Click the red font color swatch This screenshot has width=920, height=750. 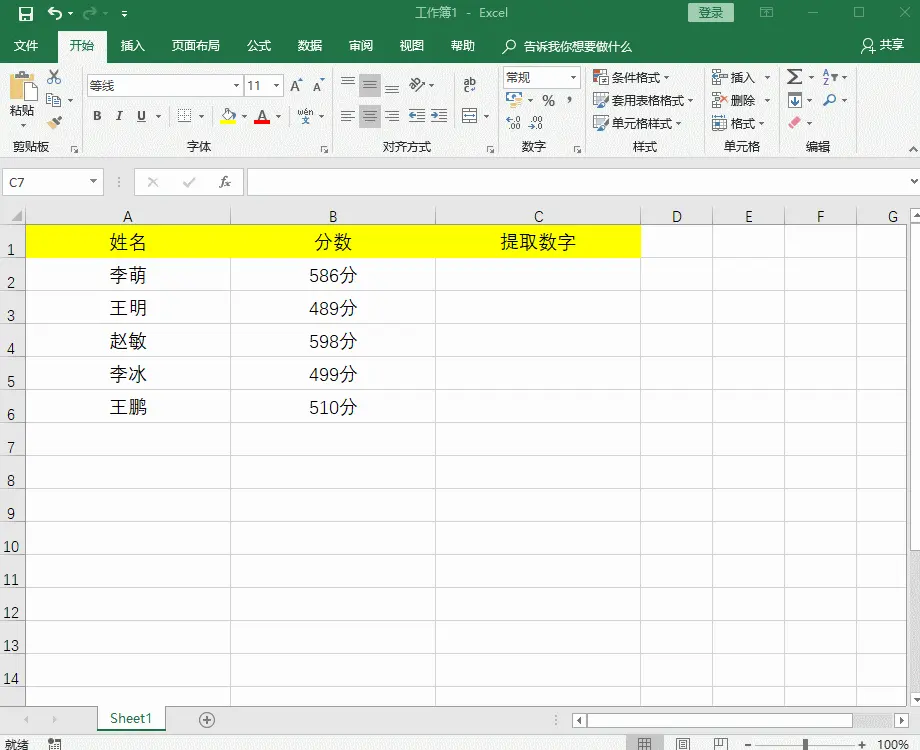pos(264,121)
